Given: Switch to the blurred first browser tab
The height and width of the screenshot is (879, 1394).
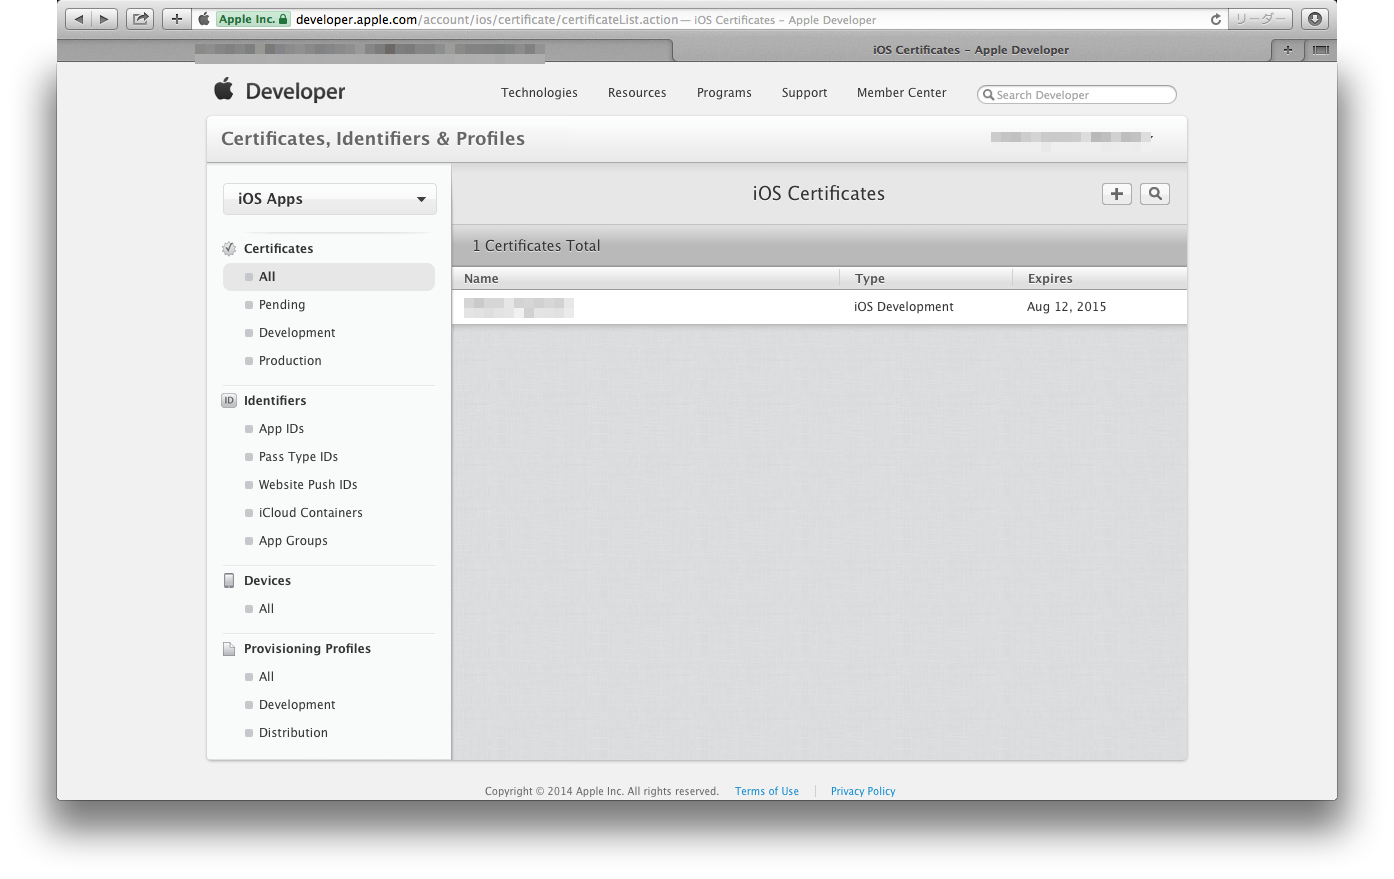Looking at the screenshot, I should point(366,49).
